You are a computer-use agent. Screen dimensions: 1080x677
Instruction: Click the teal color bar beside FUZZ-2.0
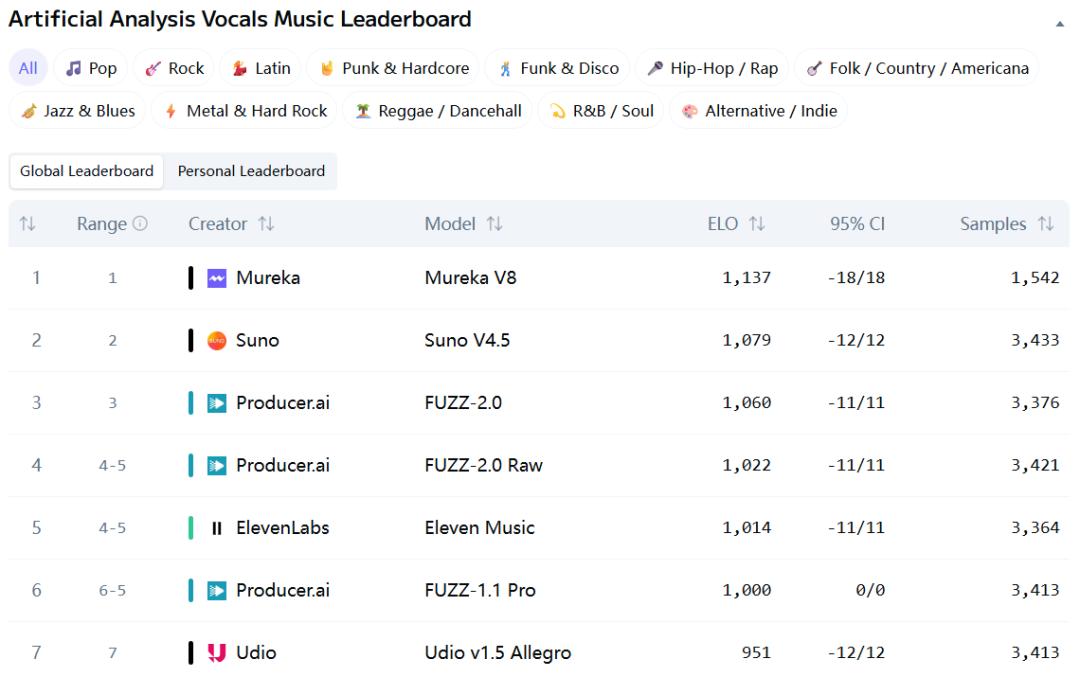(190, 403)
